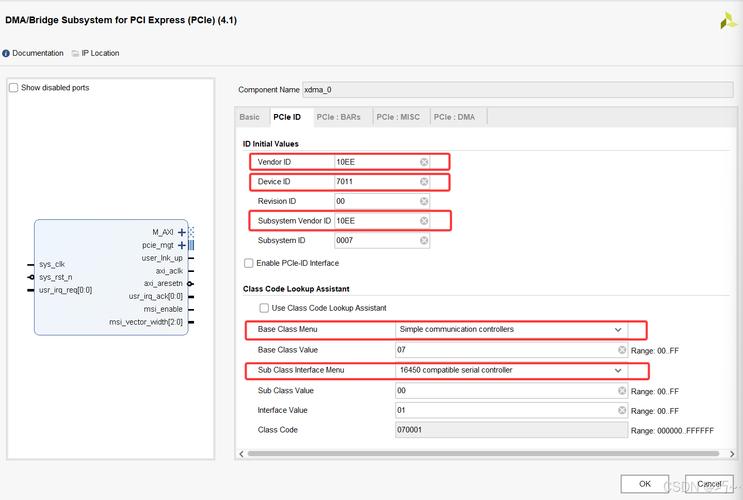Click the Subsystem Vendor ID input field

(x=382, y=221)
